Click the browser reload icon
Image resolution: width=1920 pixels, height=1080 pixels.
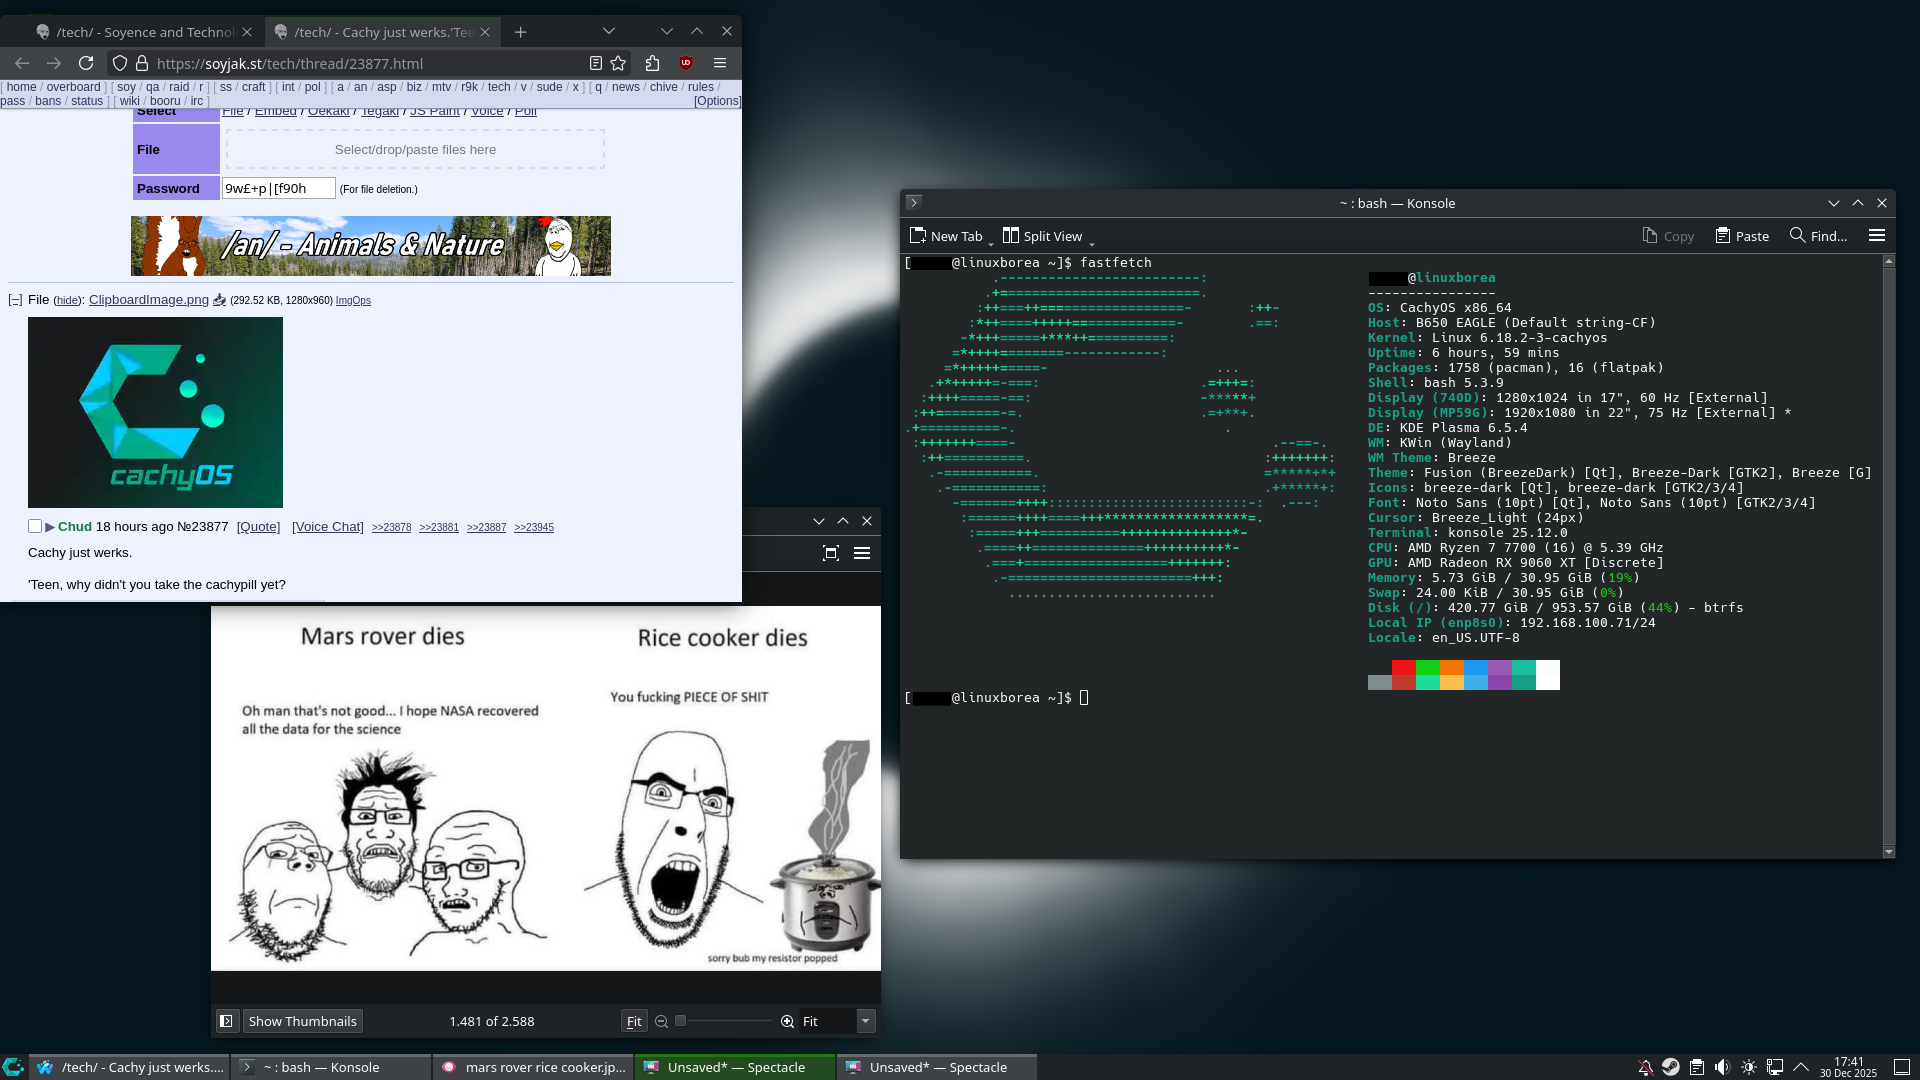tap(86, 63)
